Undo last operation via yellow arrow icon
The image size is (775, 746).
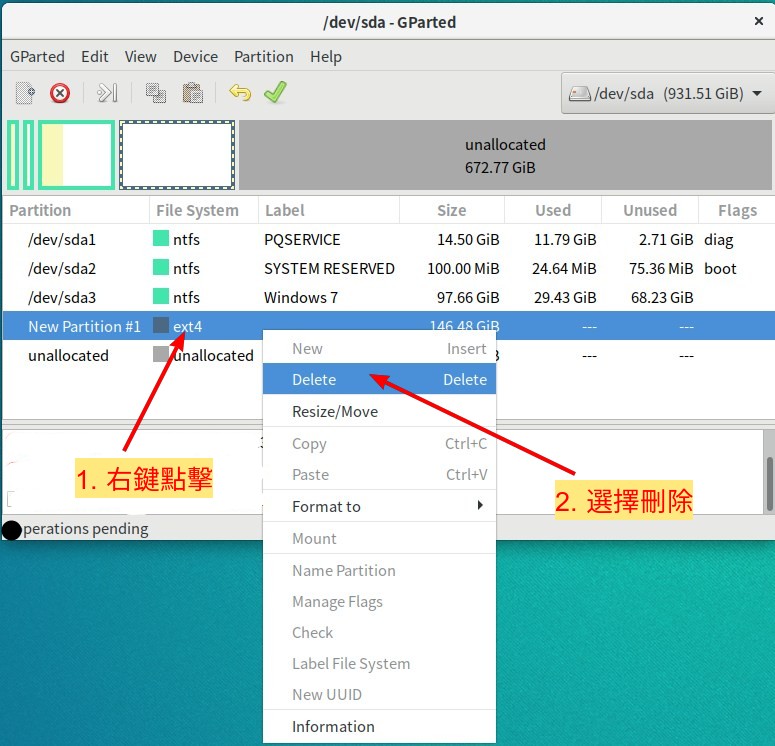click(240, 93)
